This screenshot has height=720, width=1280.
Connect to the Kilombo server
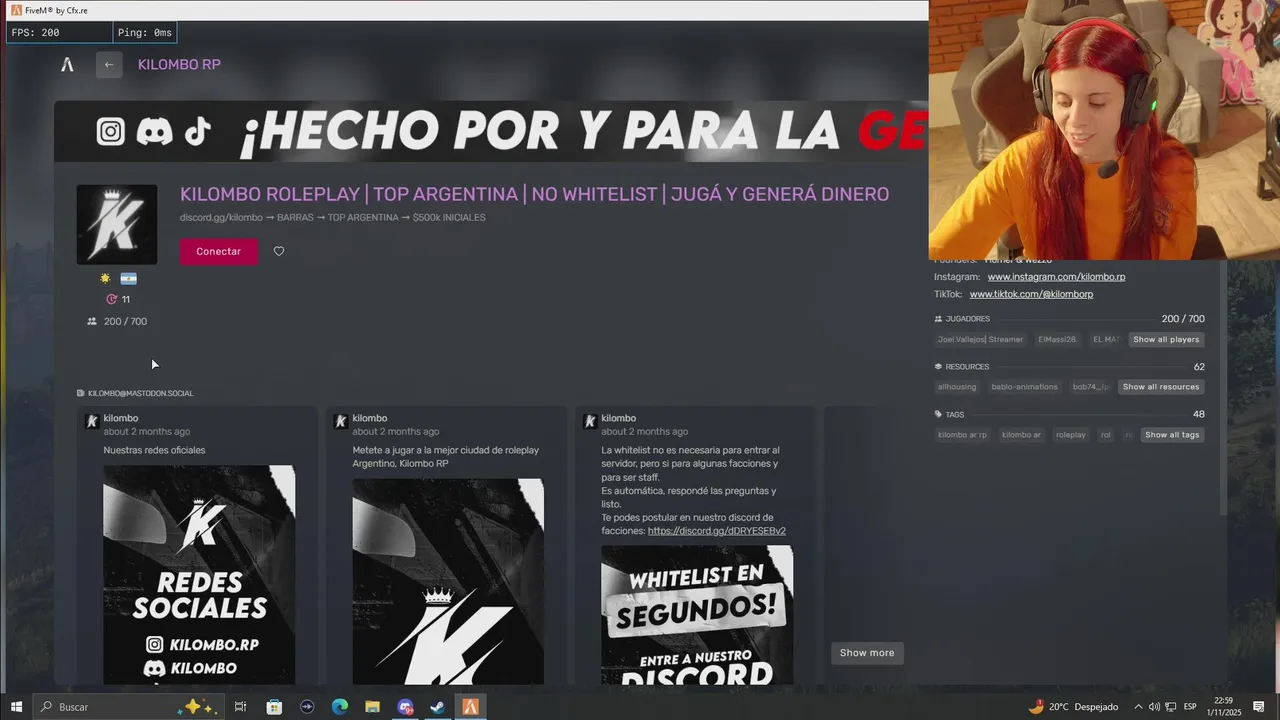pyautogui.click(x=218, y=251)
